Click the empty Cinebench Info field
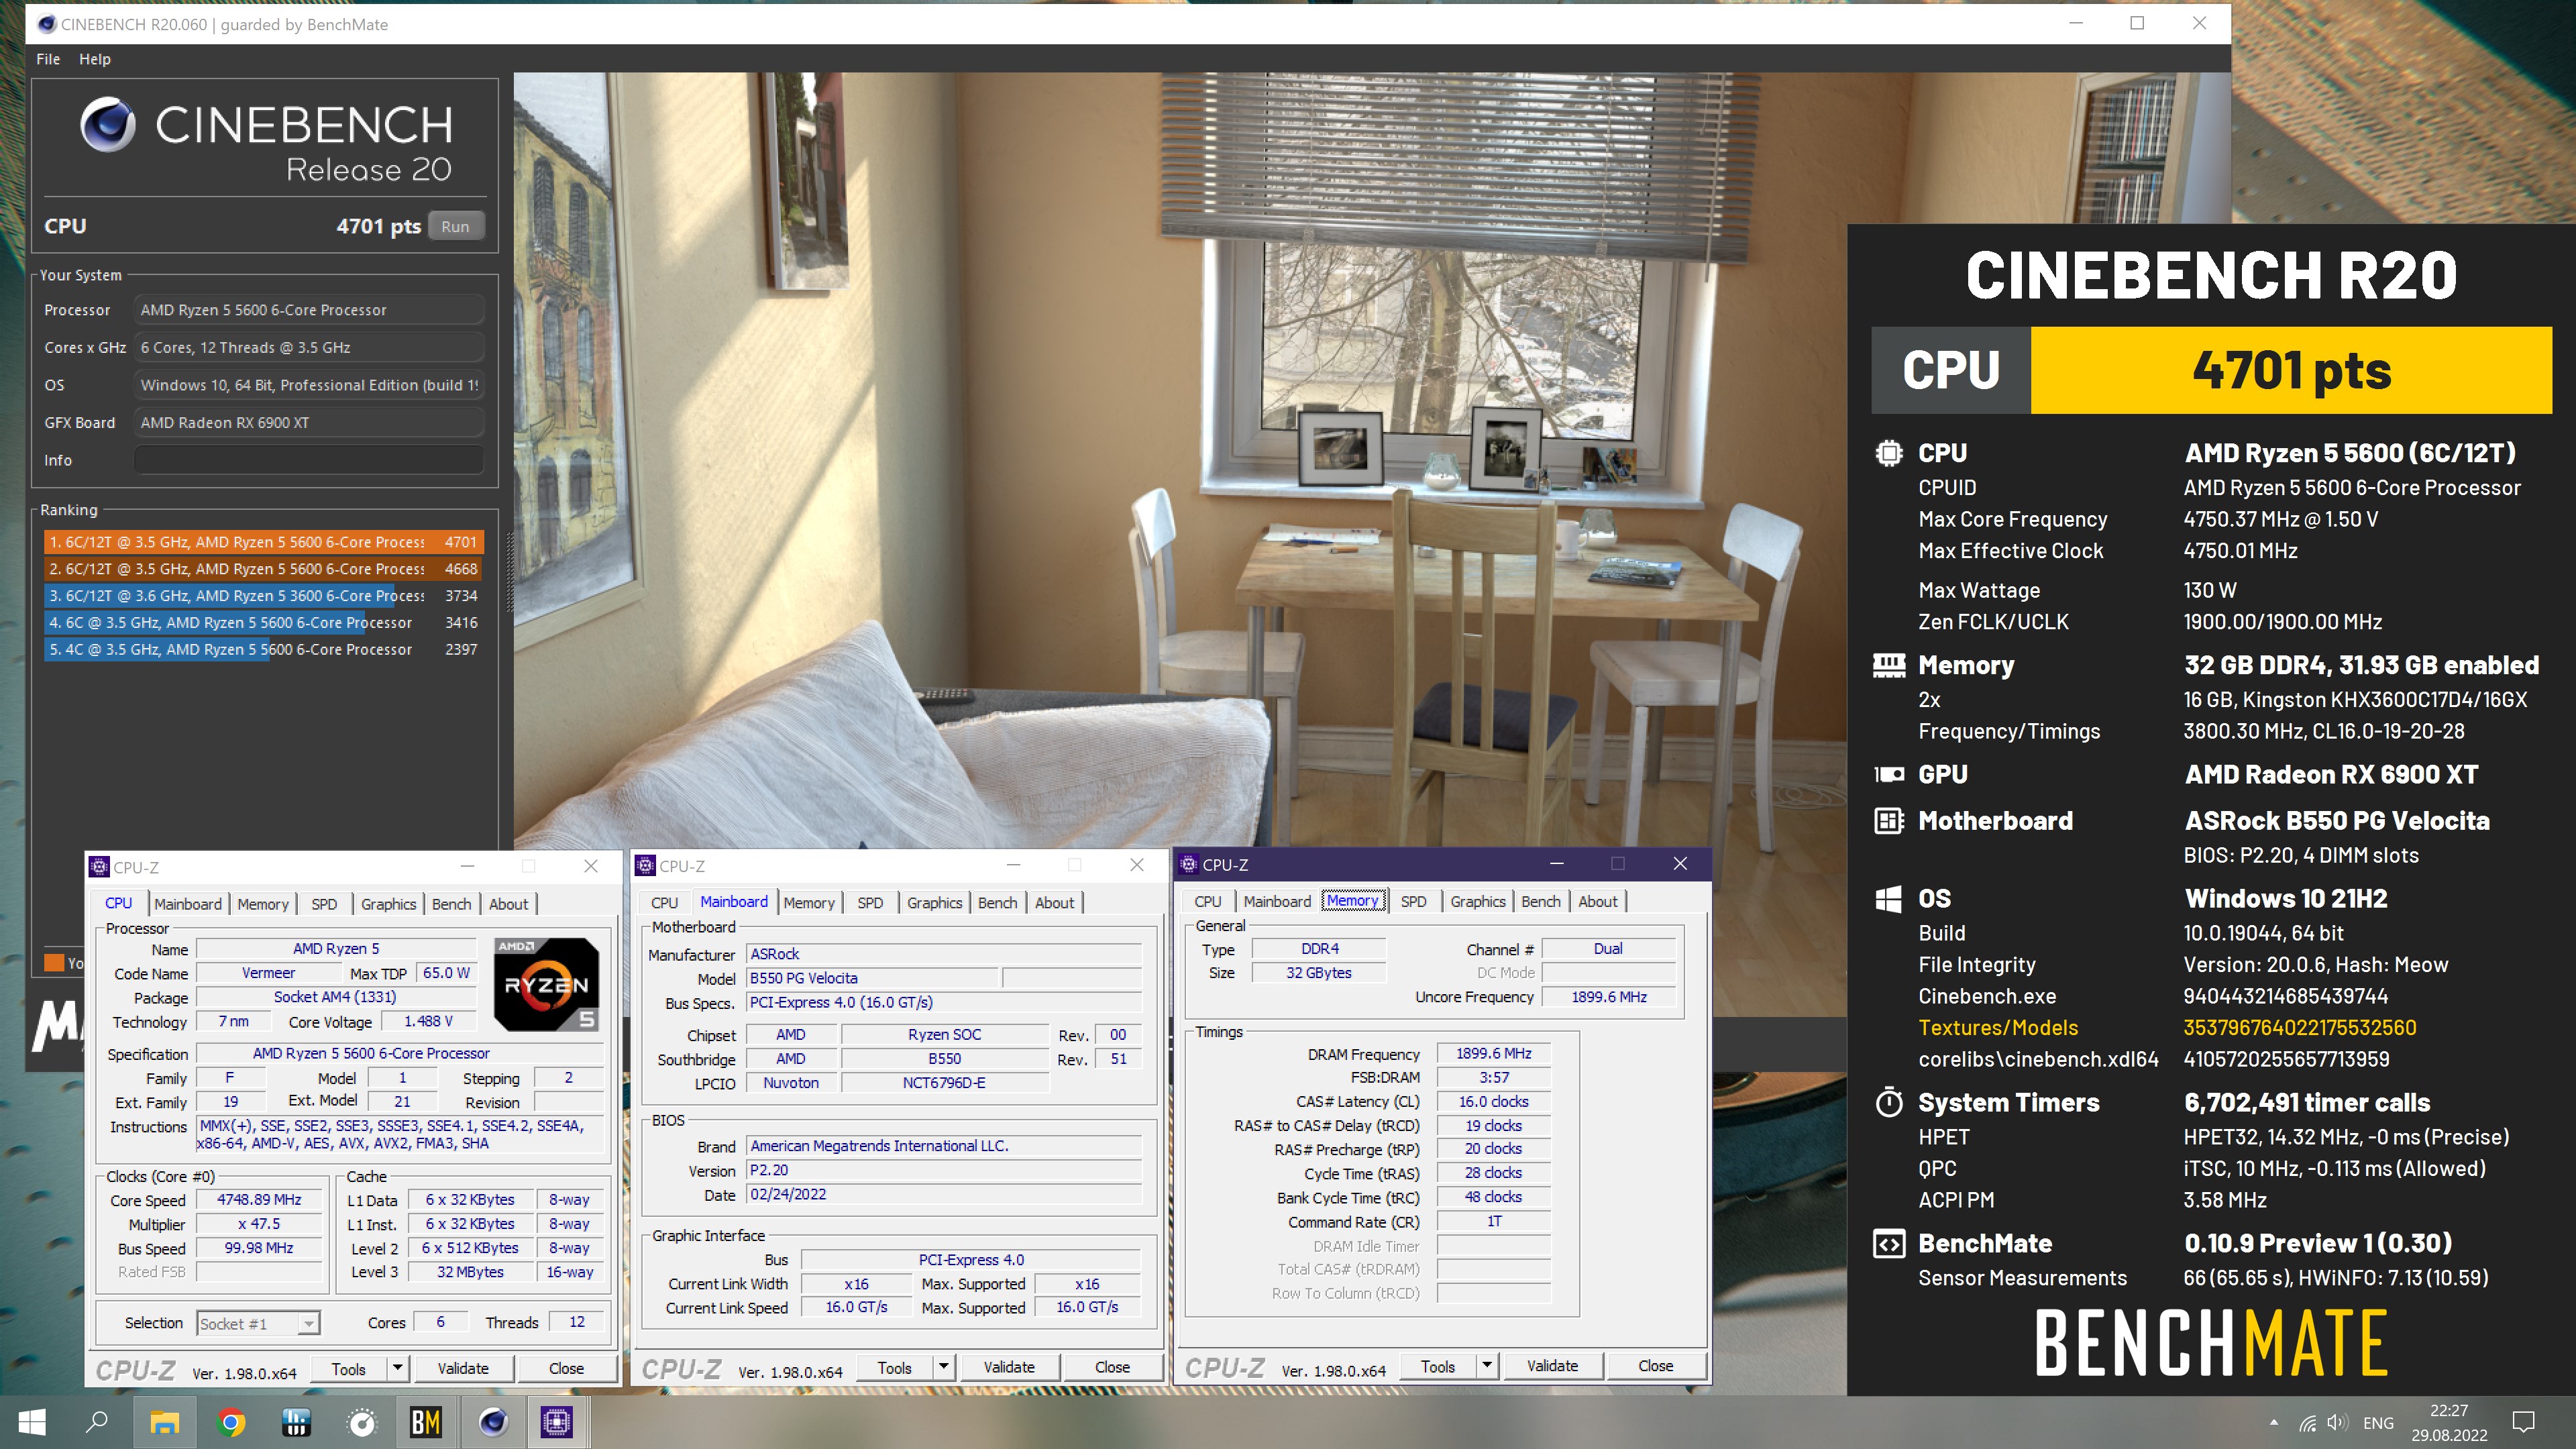 (309, 460)
